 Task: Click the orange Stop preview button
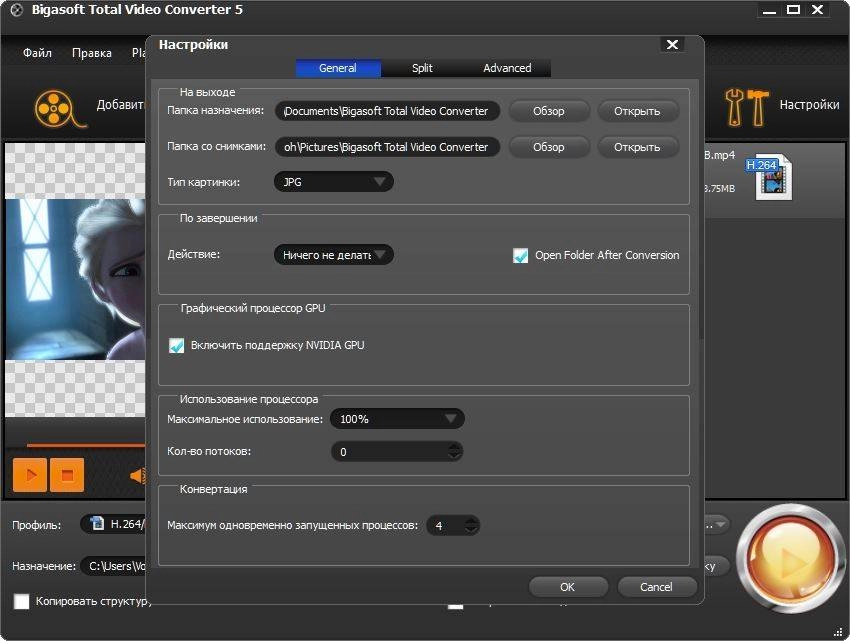pyautogui.click(x=67, y=475)
